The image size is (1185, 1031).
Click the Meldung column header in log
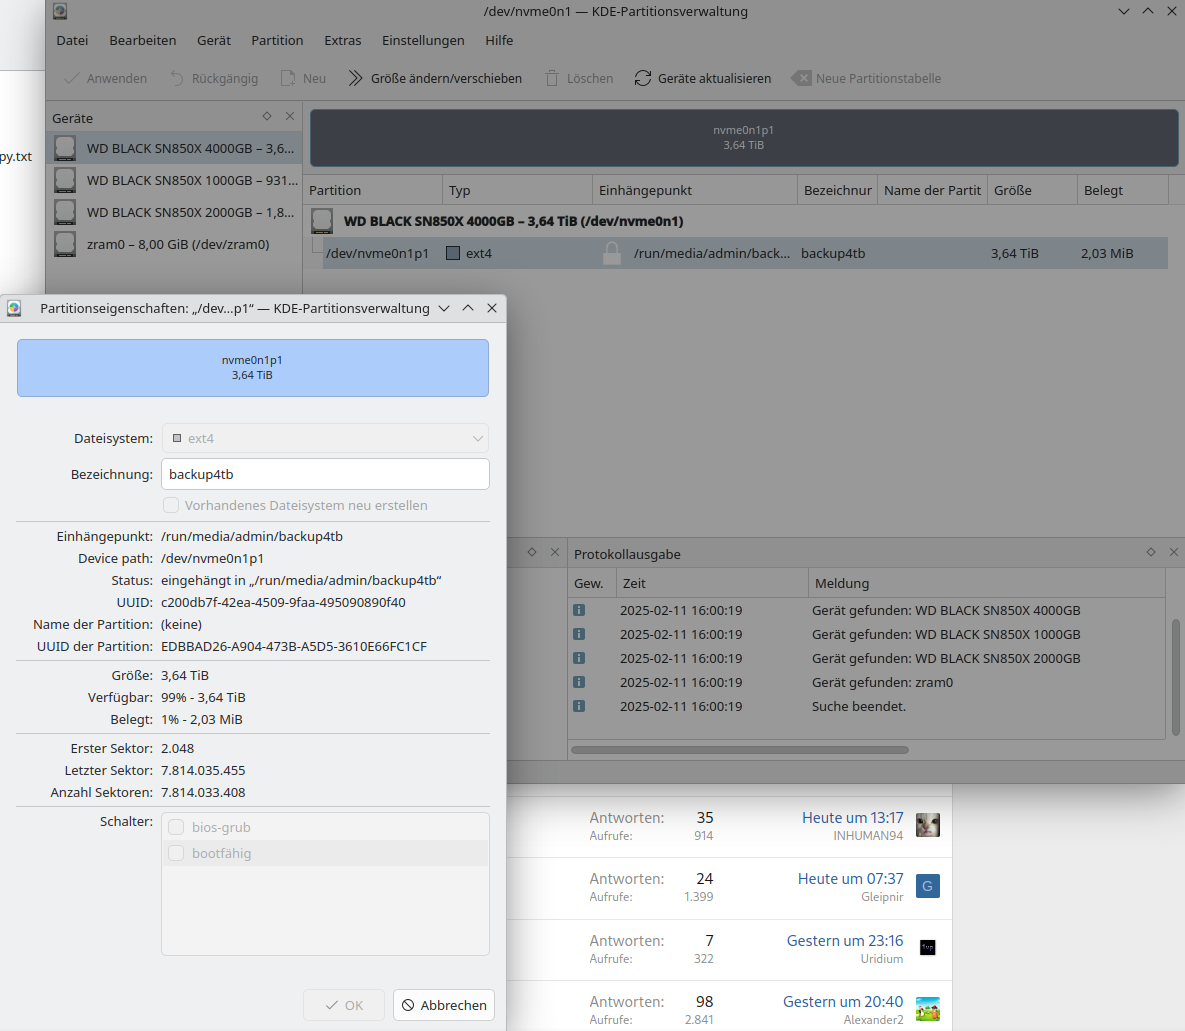[x=986, y=584]
